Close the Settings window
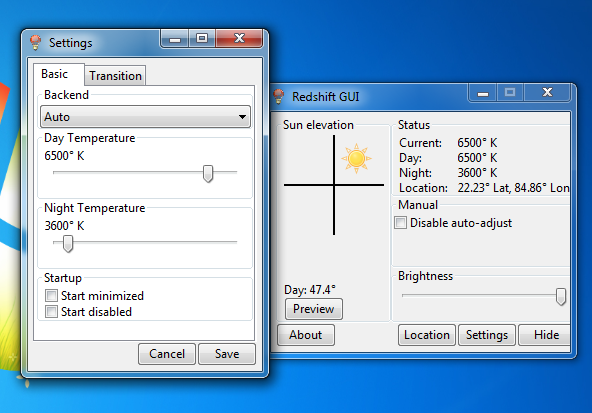Screen dimensions: 592x413 pyautogui.click(x=239, y=39)
